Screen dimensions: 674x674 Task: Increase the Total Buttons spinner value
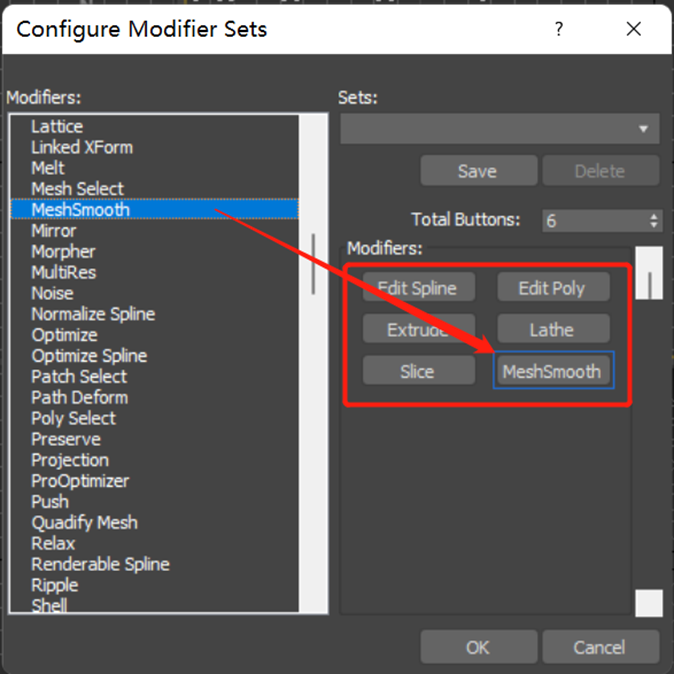654,216
